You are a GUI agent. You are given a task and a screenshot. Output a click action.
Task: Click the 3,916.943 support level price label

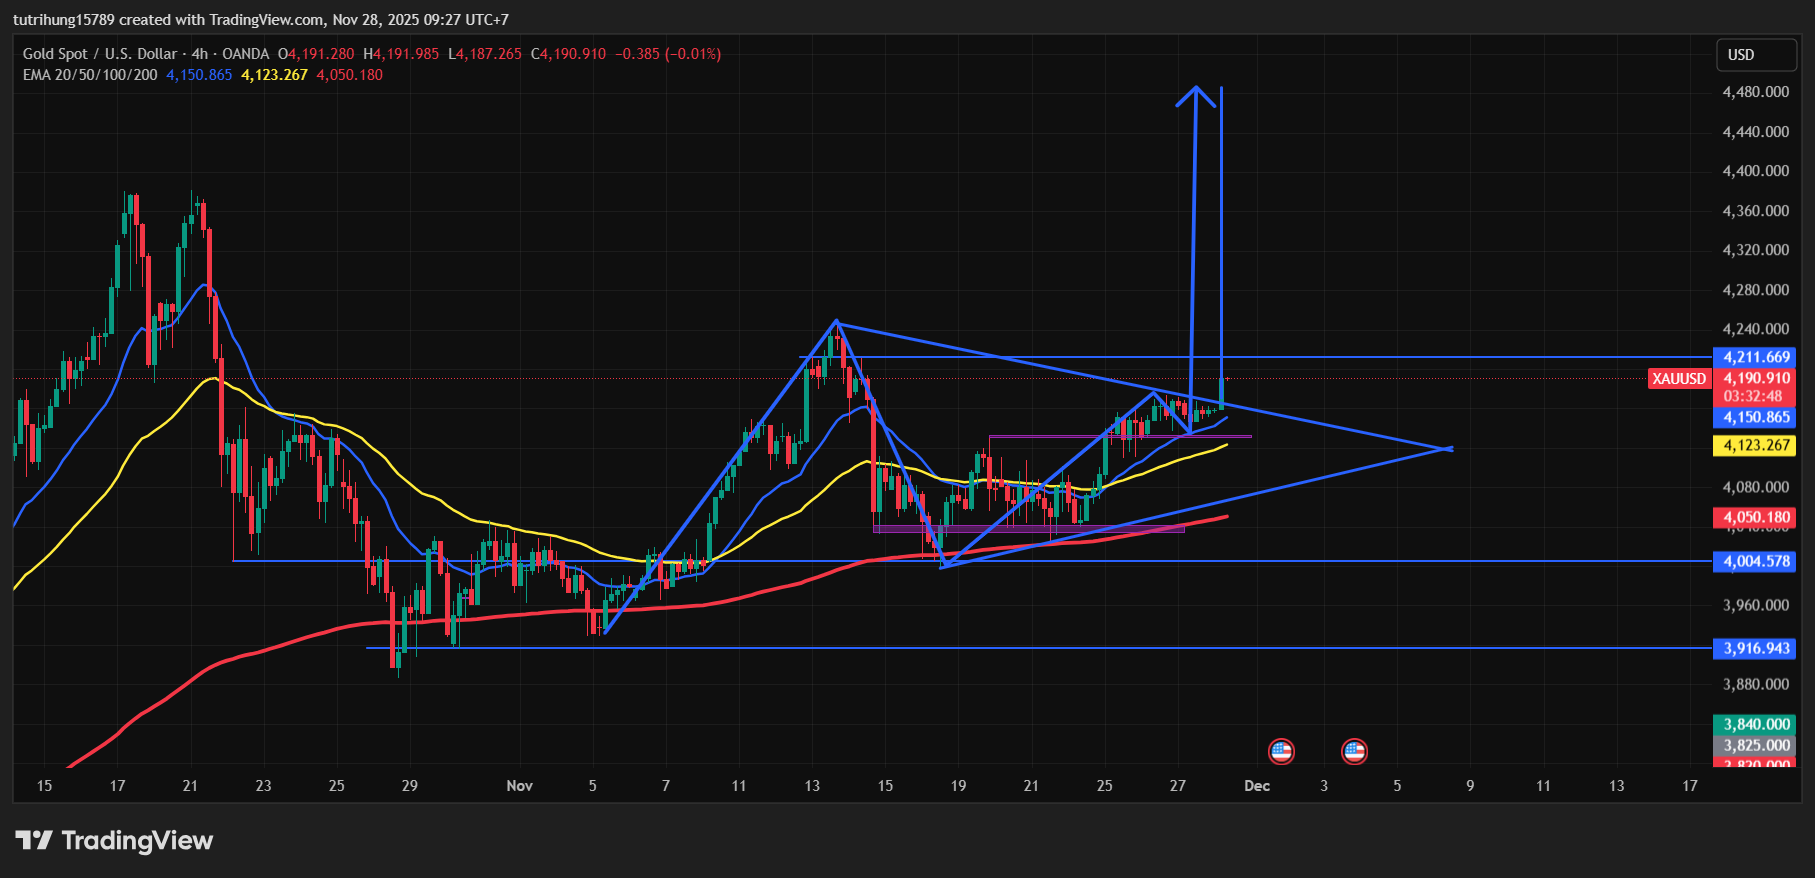[x=1755, y=648]
